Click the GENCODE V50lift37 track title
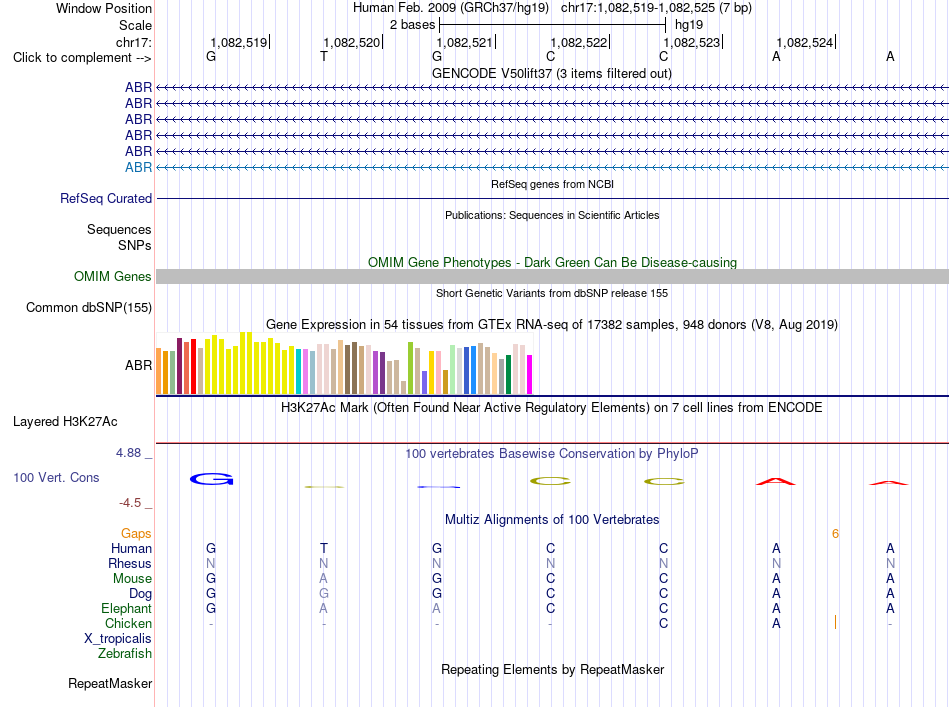This screenshot has height=707, width=950. 552,74
